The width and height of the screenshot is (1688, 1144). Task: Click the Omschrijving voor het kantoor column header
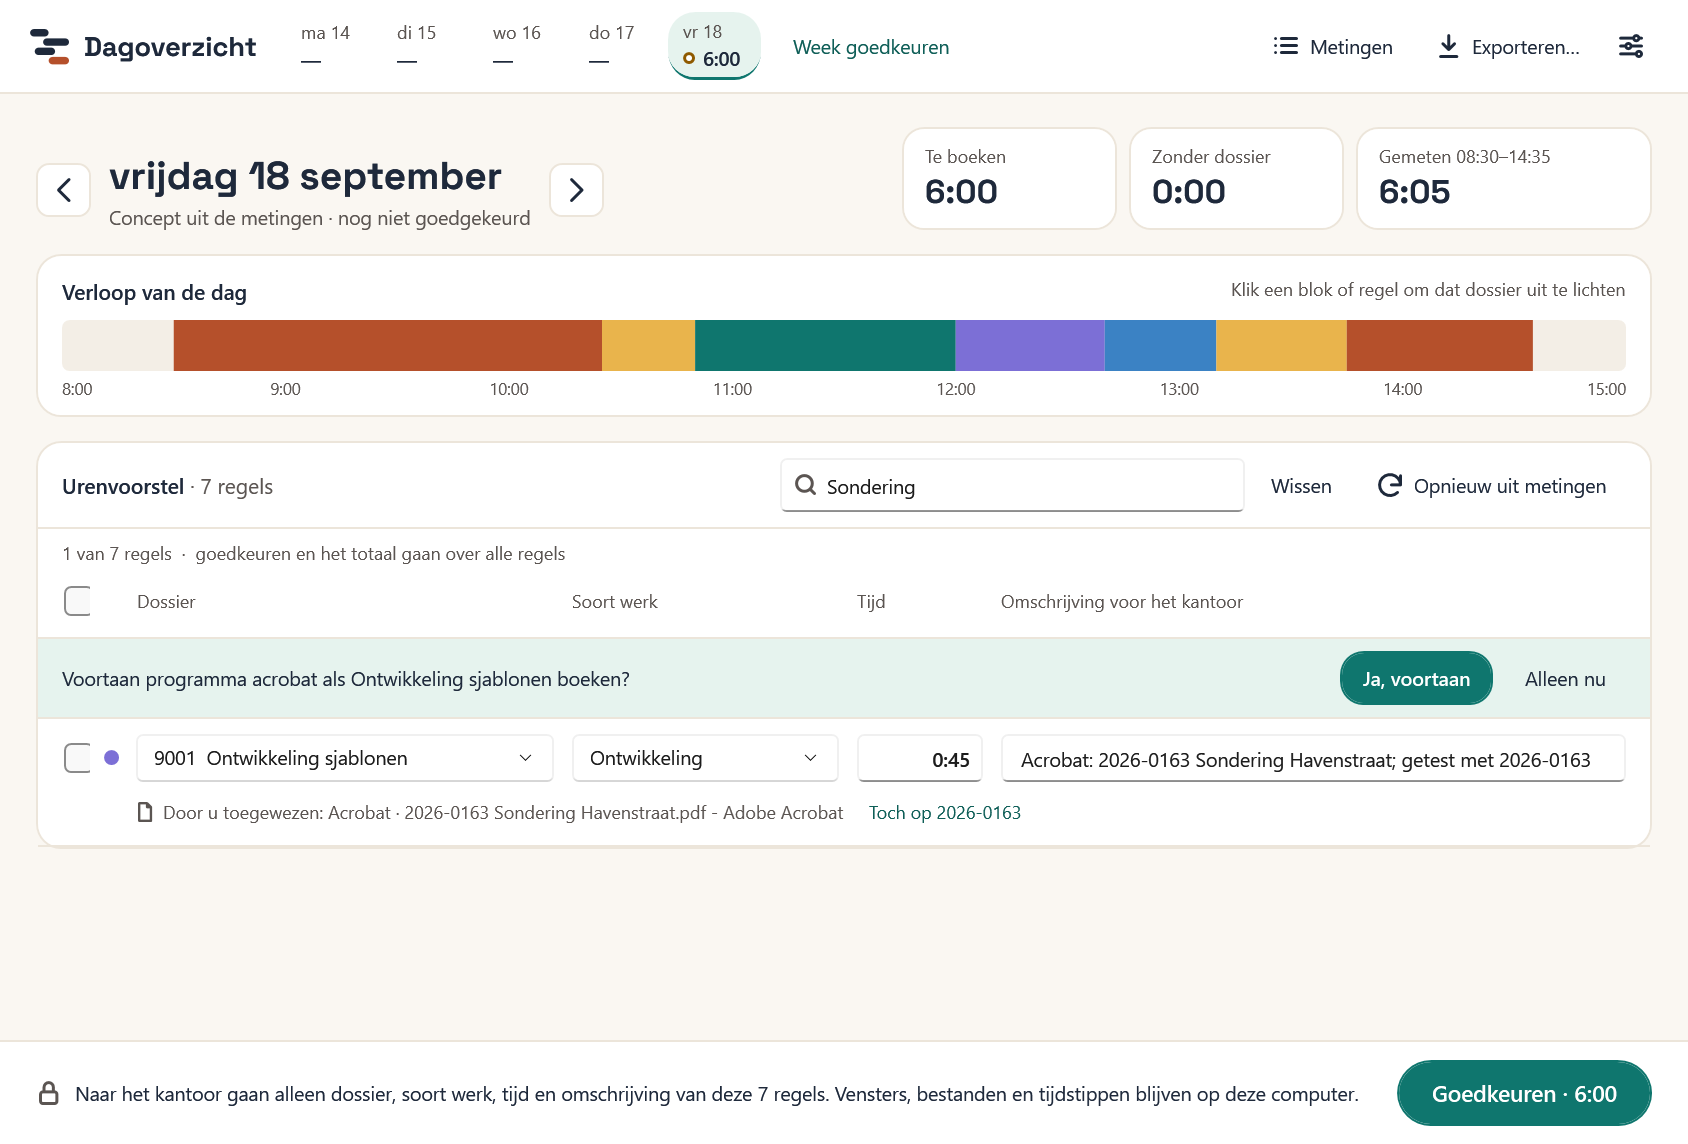pyautogui.click(x=1122, y=601)
